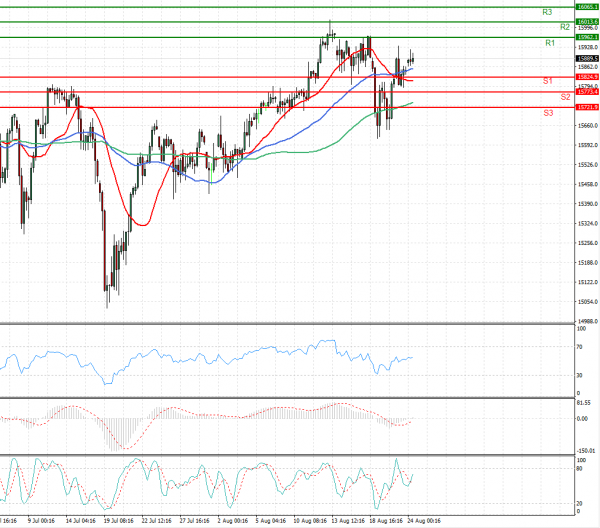The height and width of the screenshot is (528, 600).
Task: Click the 24 Aug 00:16 date label
Action: tap(424, 521)
